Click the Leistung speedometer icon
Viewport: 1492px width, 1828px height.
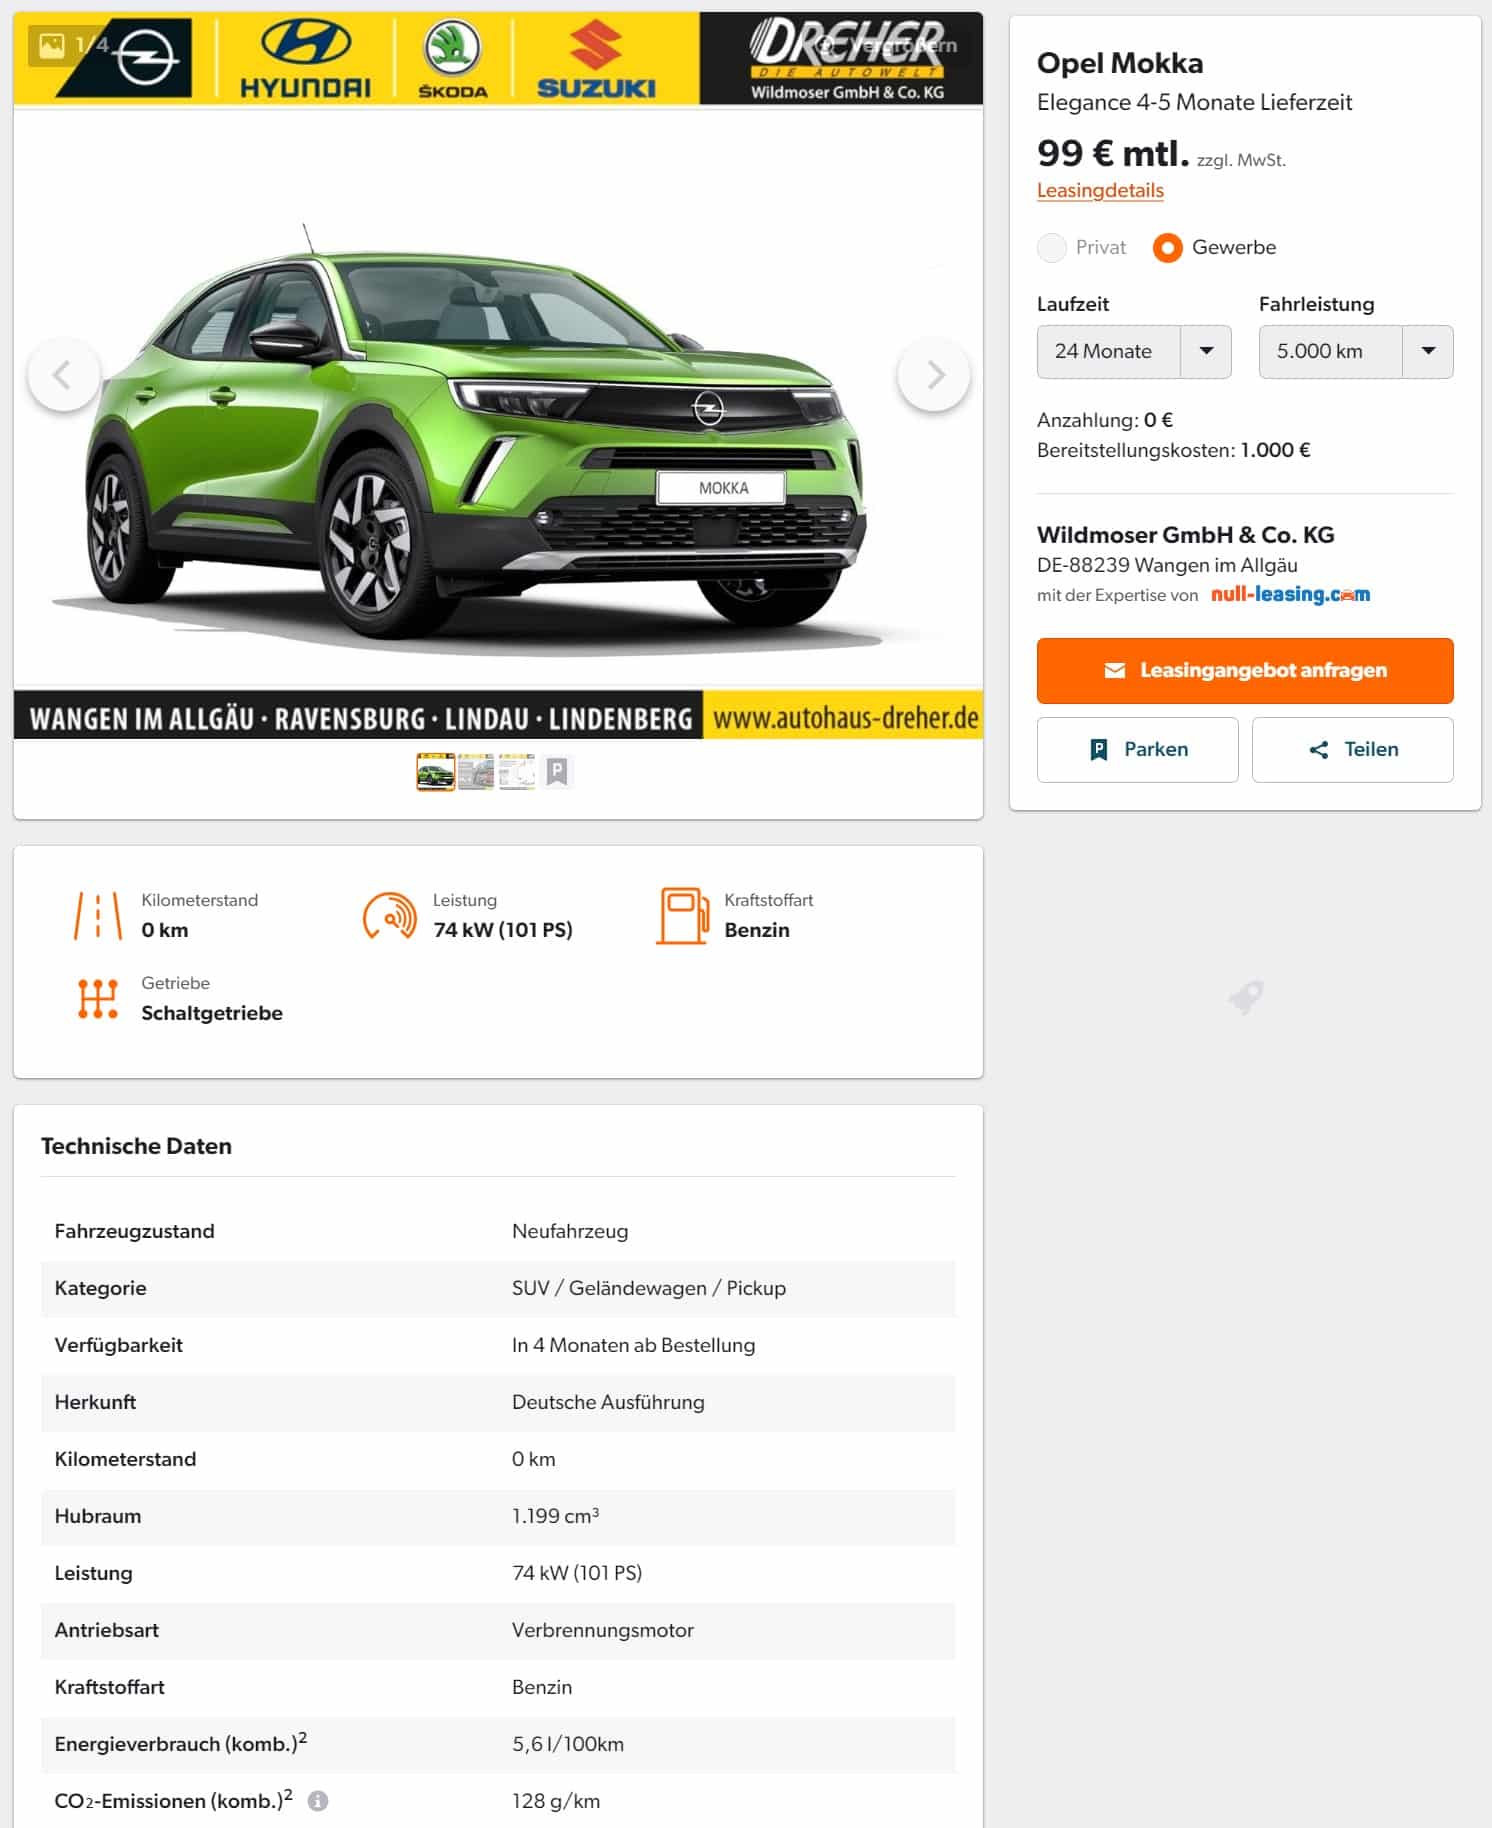389,915
